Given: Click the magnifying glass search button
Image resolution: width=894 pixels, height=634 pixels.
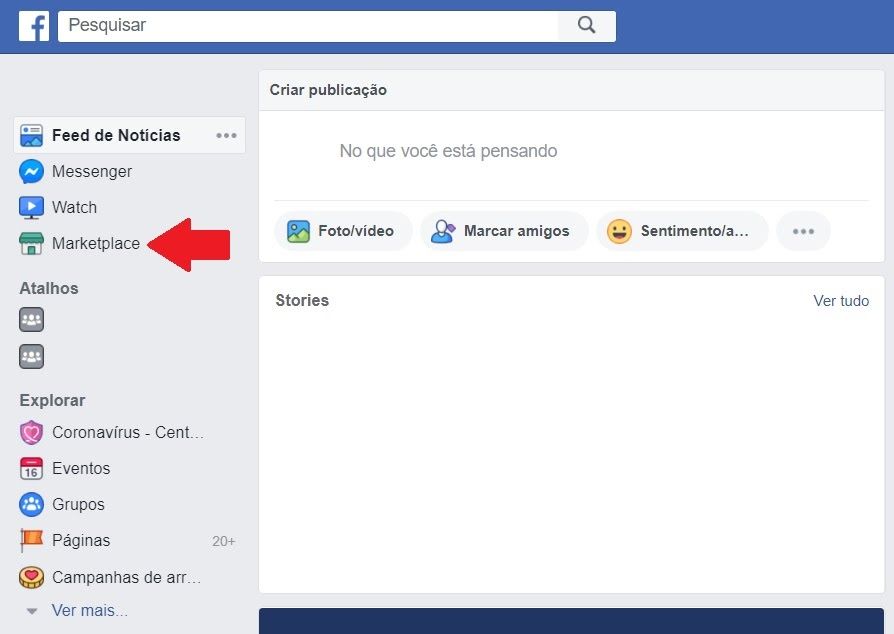Looking at the screenshot, I should click(587, 26).
